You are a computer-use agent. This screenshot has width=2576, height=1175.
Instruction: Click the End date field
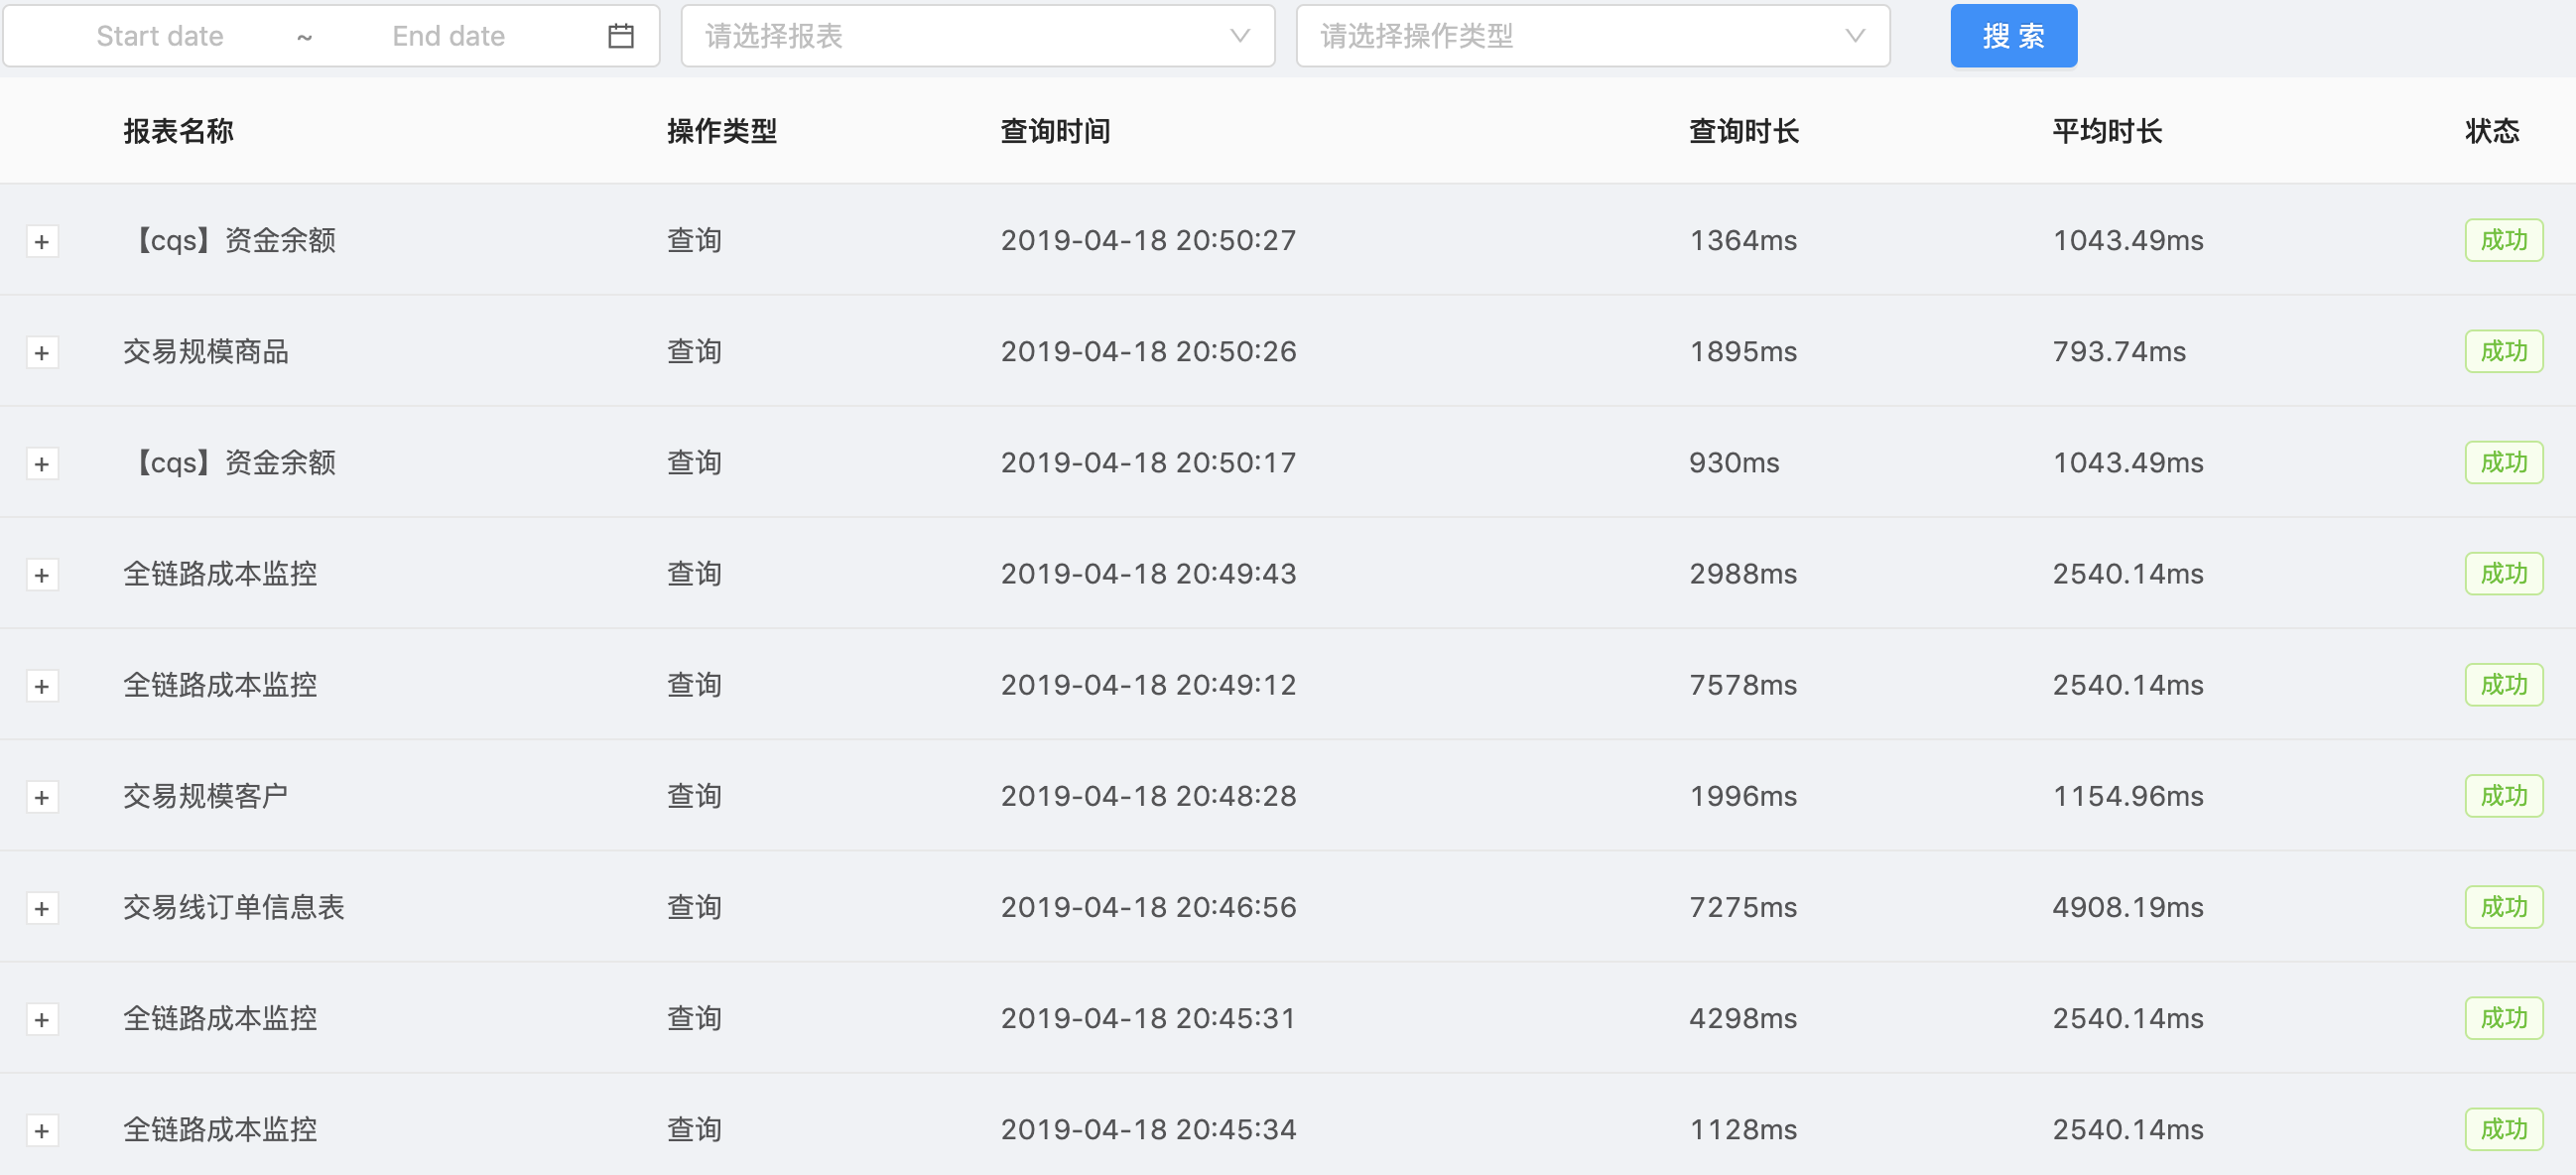click(448, 36)
